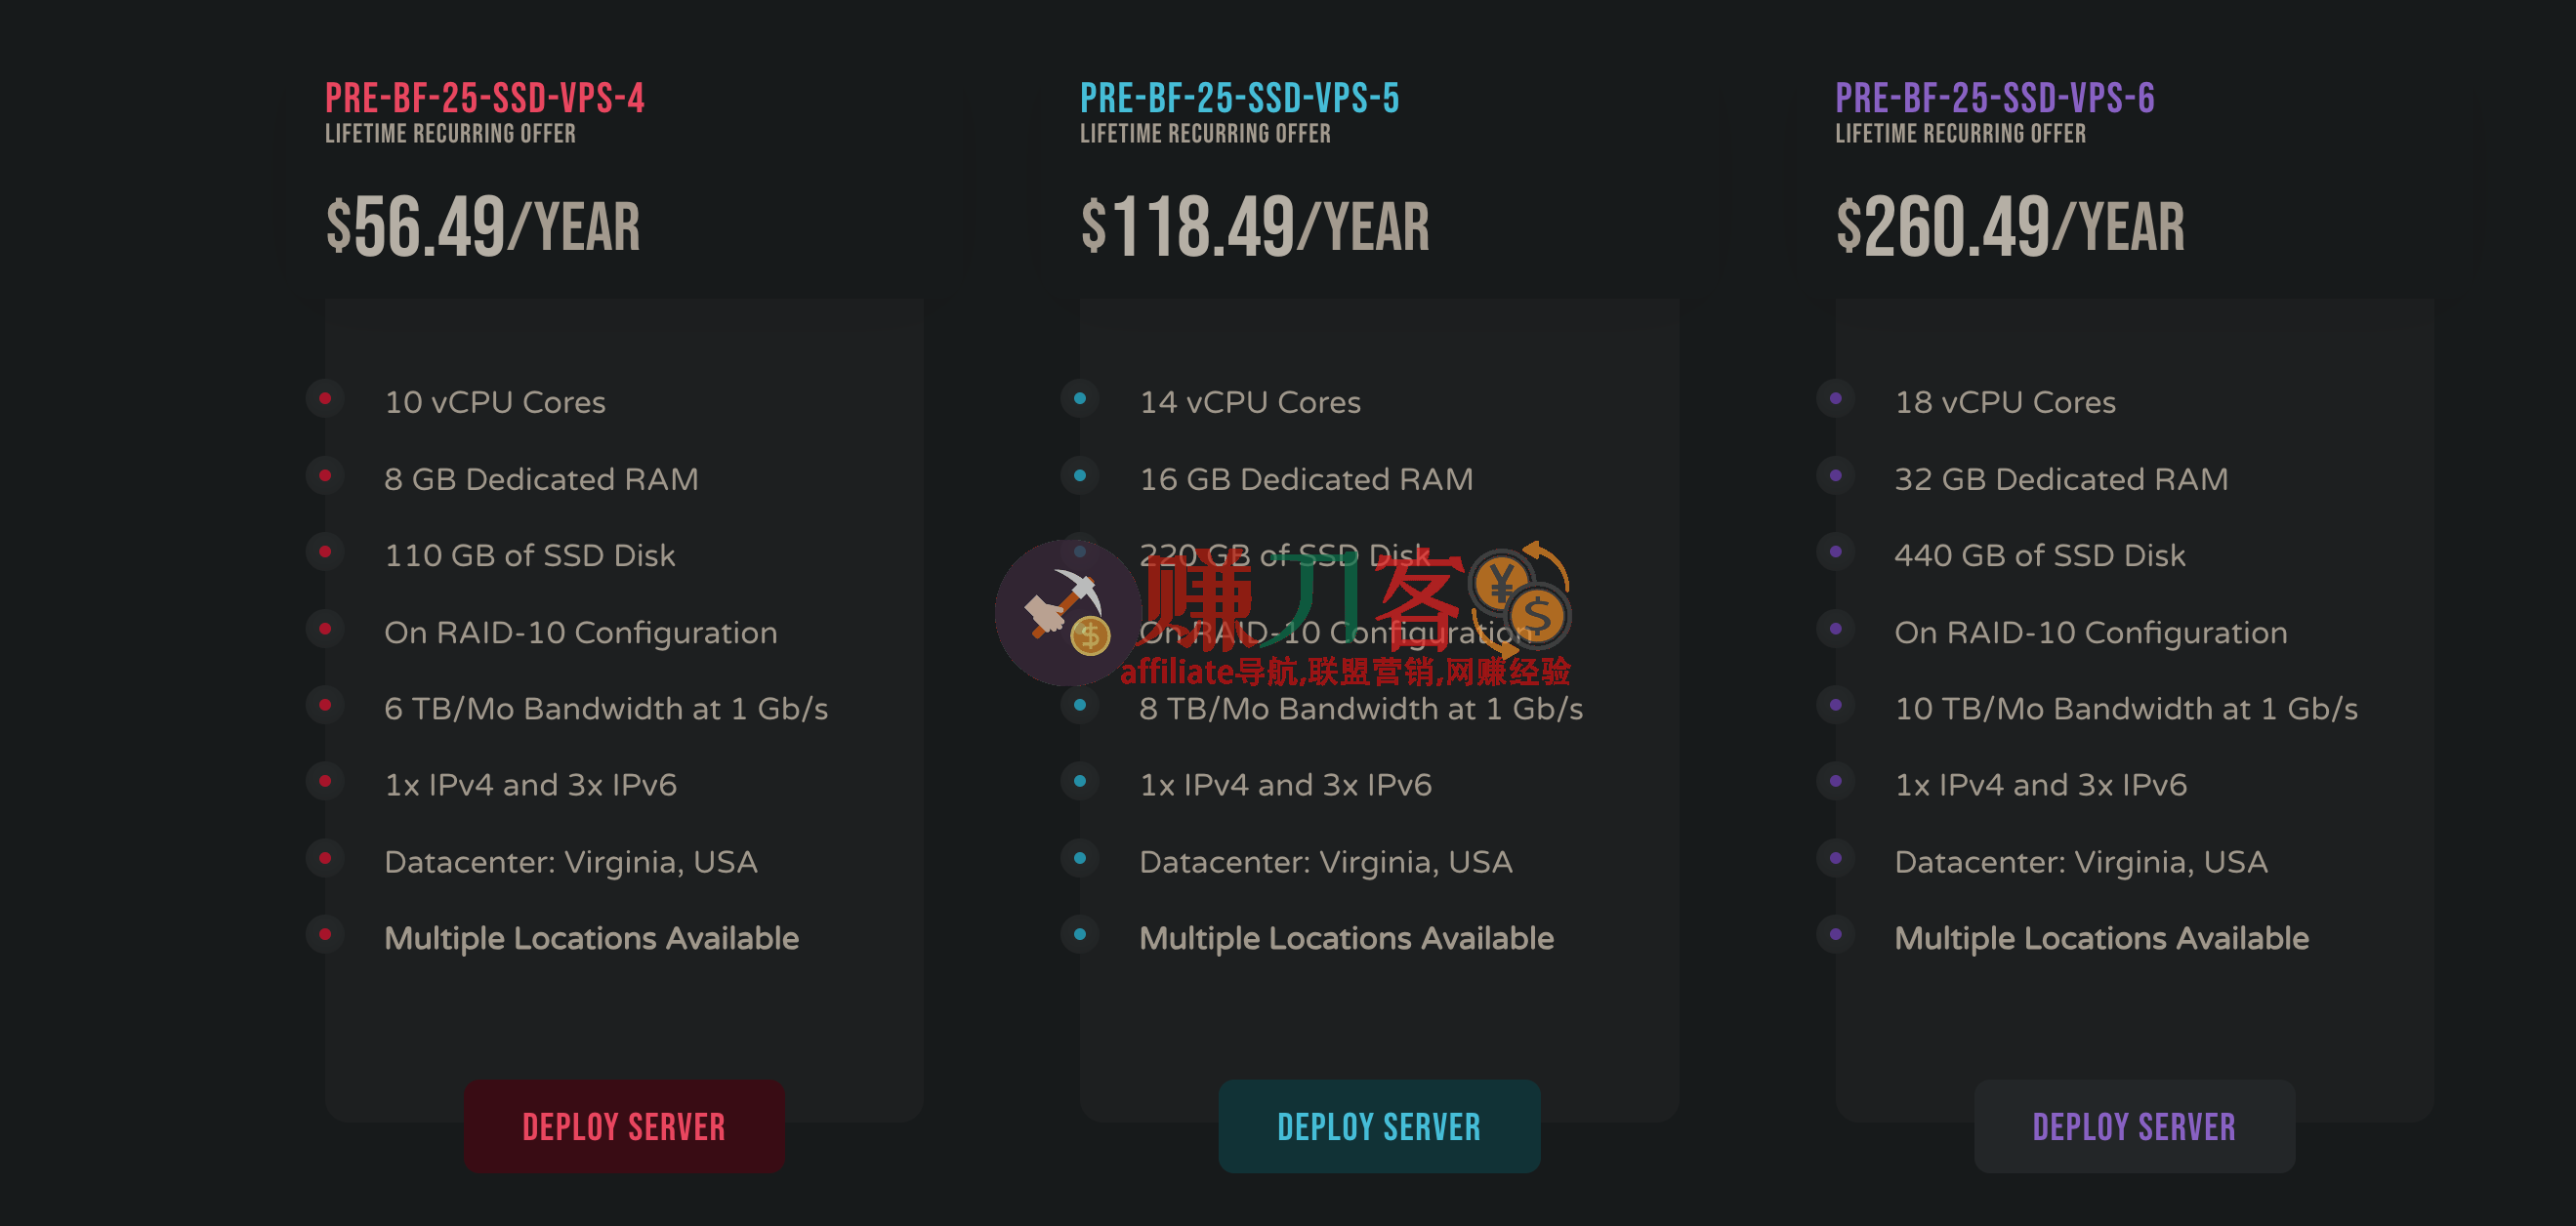Click the pickaxe and coin watermark logo
Image resolution: width=2576 pixels, height=1226 pixels.
pyautogui.click(x=1068, y=612)
